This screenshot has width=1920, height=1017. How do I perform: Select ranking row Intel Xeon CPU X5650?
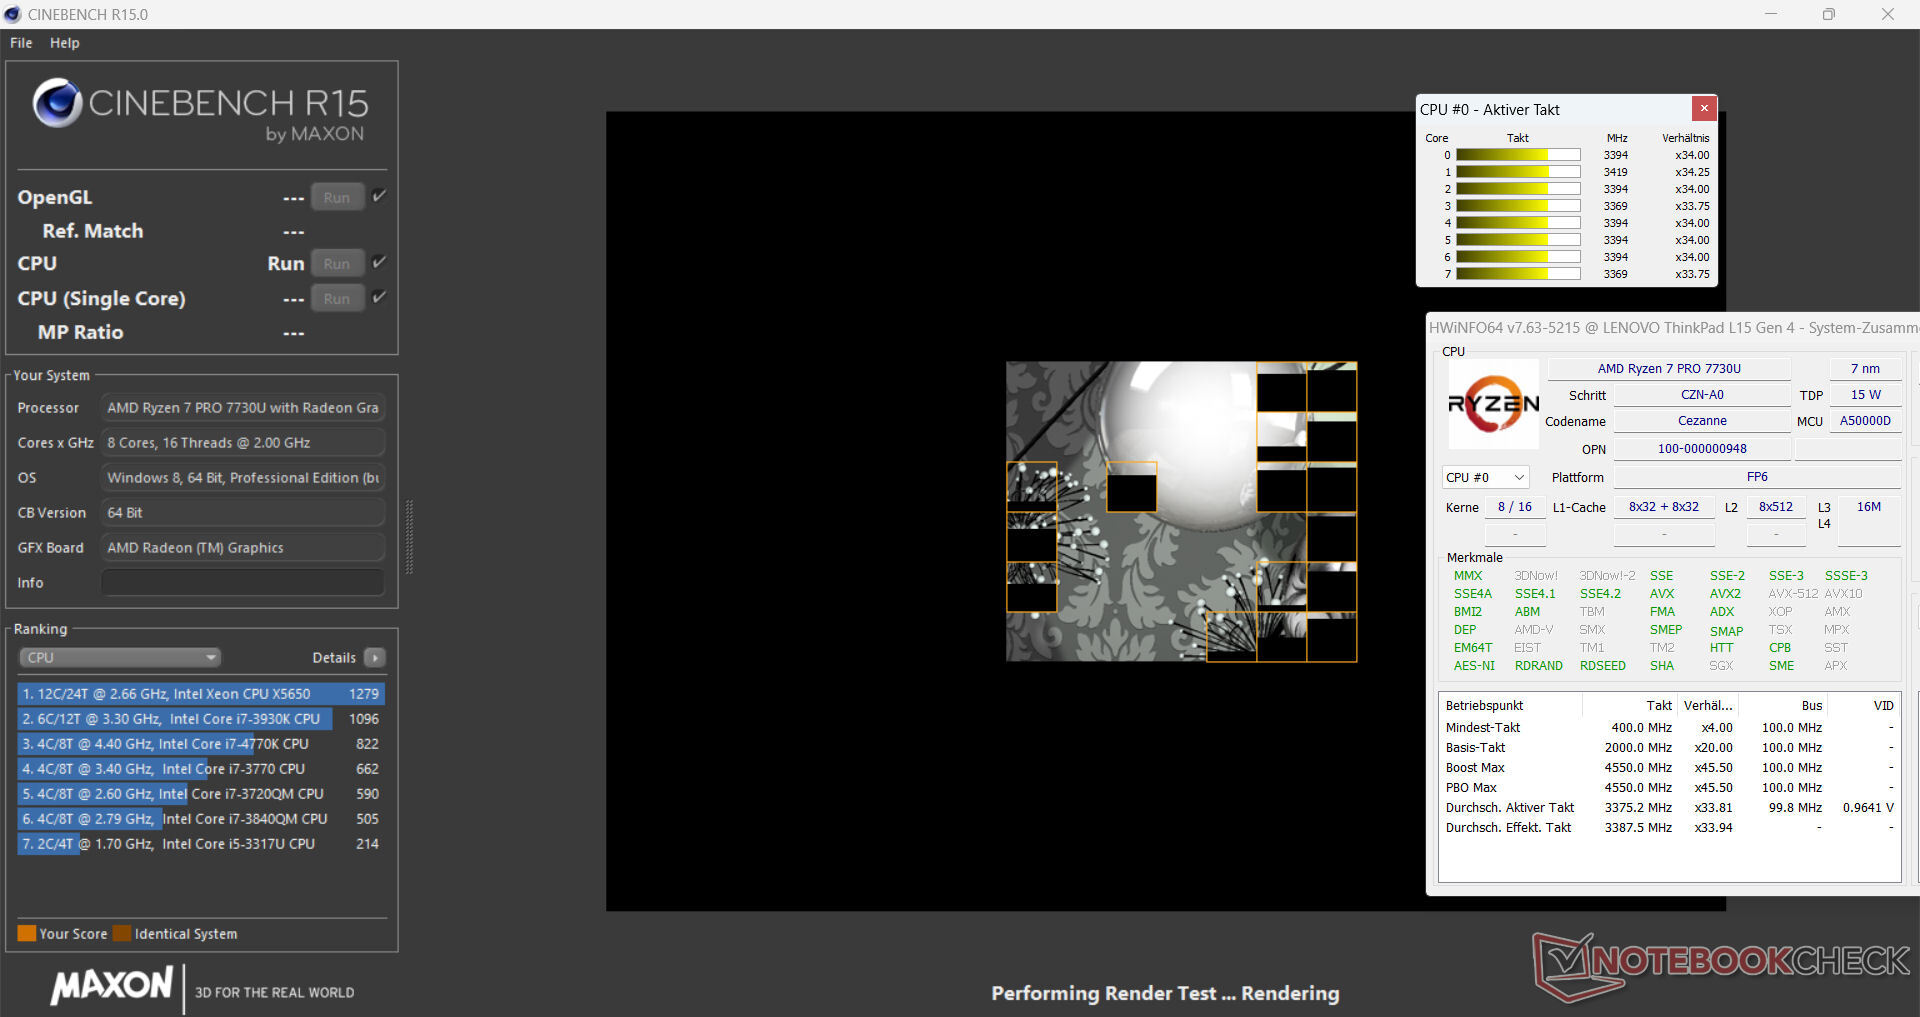[201, 694]
